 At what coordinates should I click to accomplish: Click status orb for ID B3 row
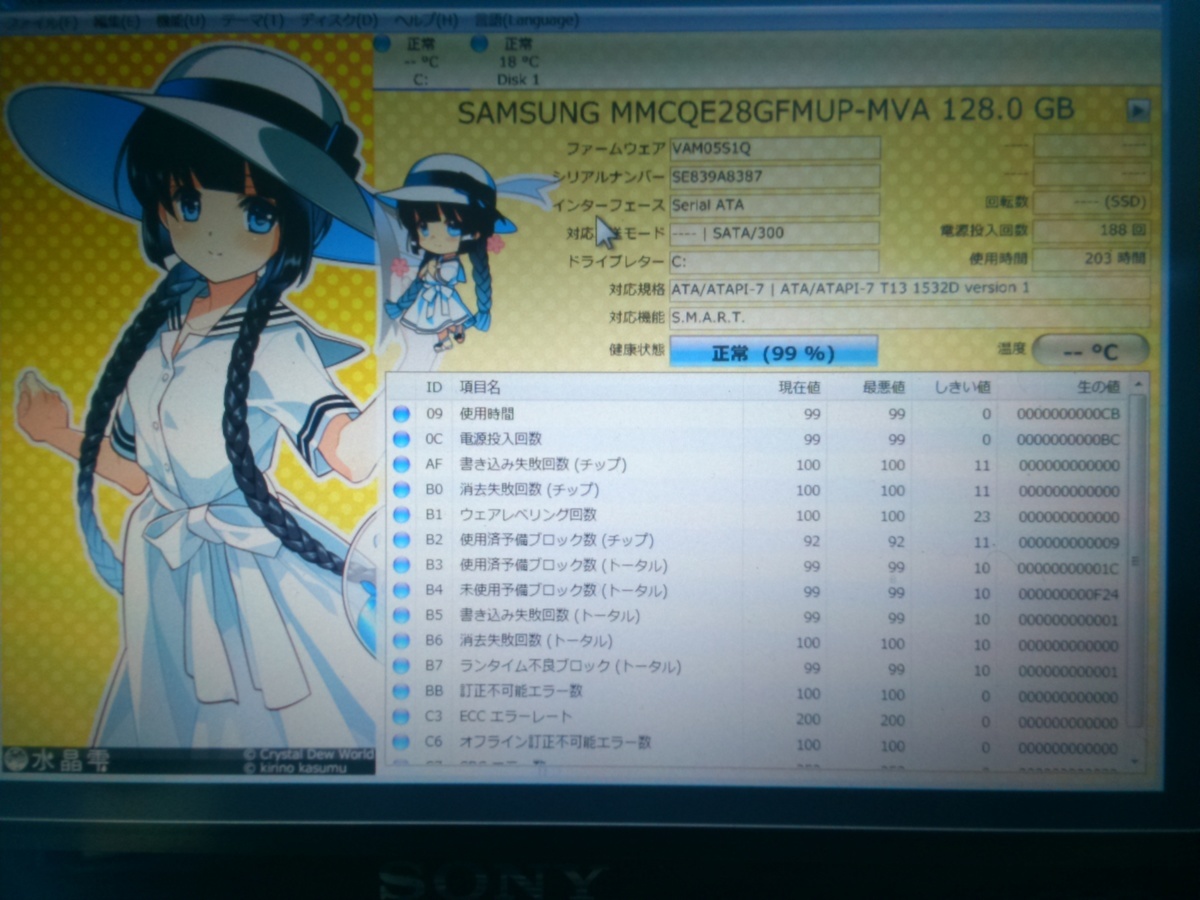402,565
